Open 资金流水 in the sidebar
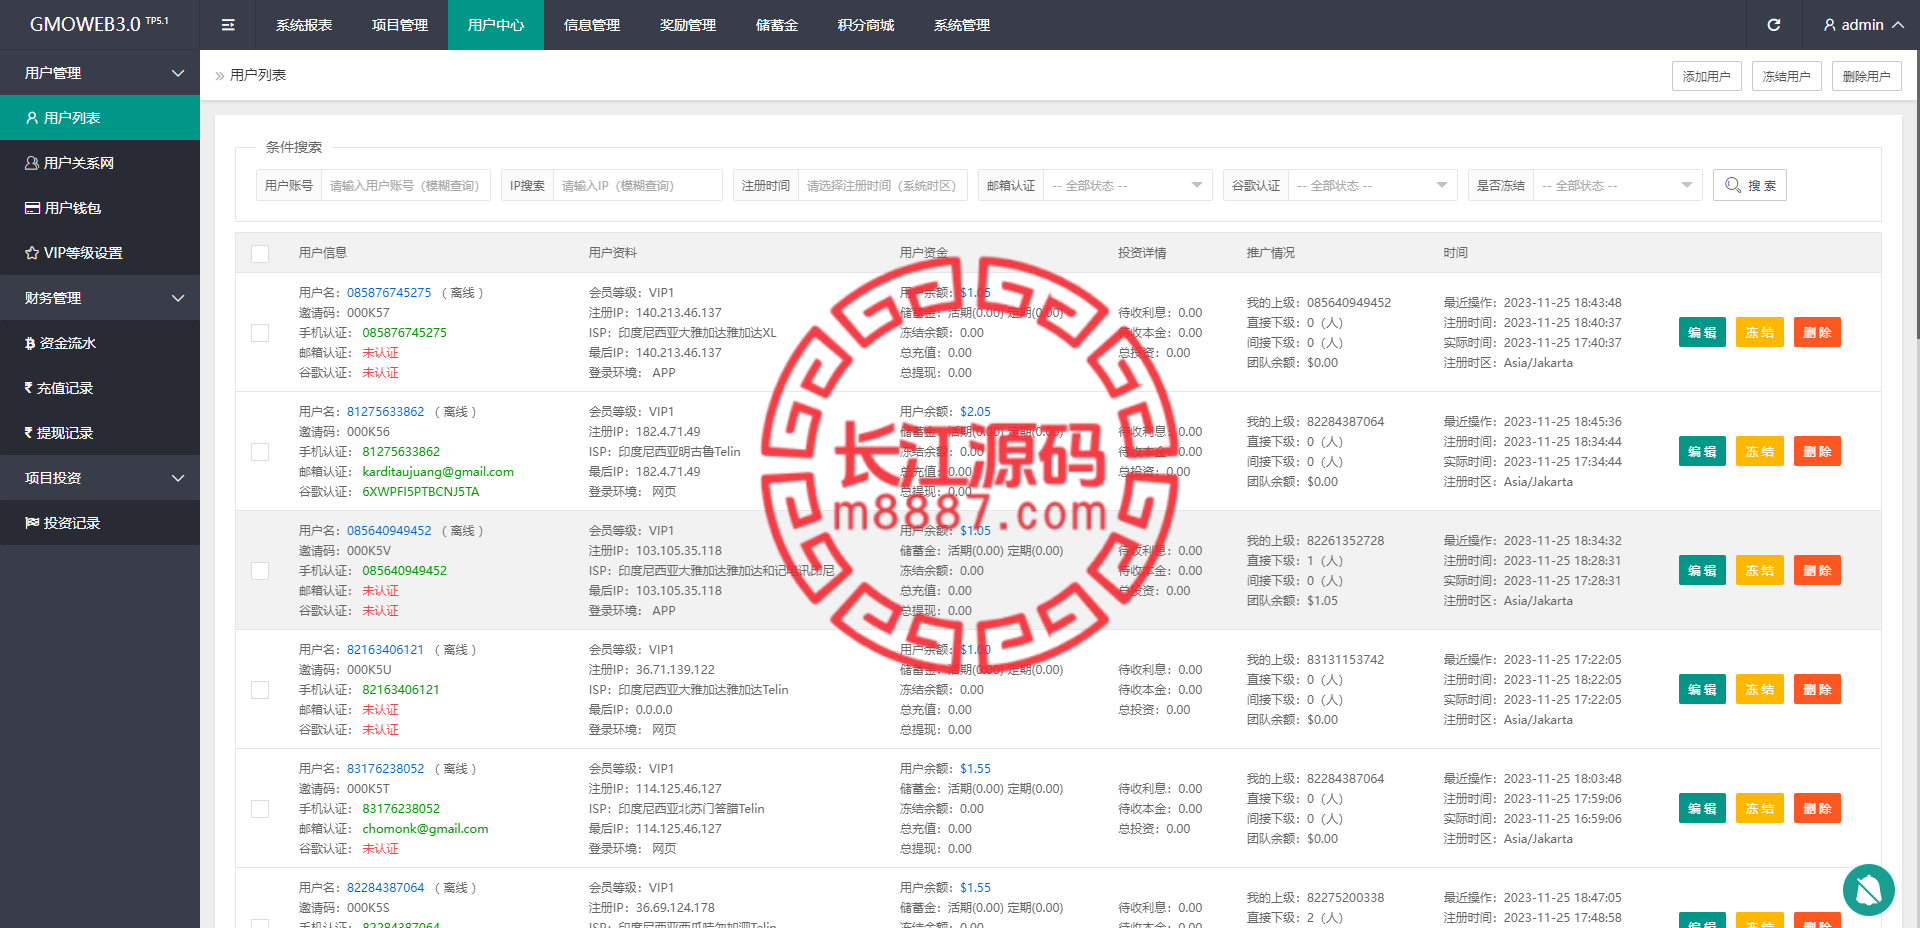This screenshot has height=928, width=1920. (100, 343)
